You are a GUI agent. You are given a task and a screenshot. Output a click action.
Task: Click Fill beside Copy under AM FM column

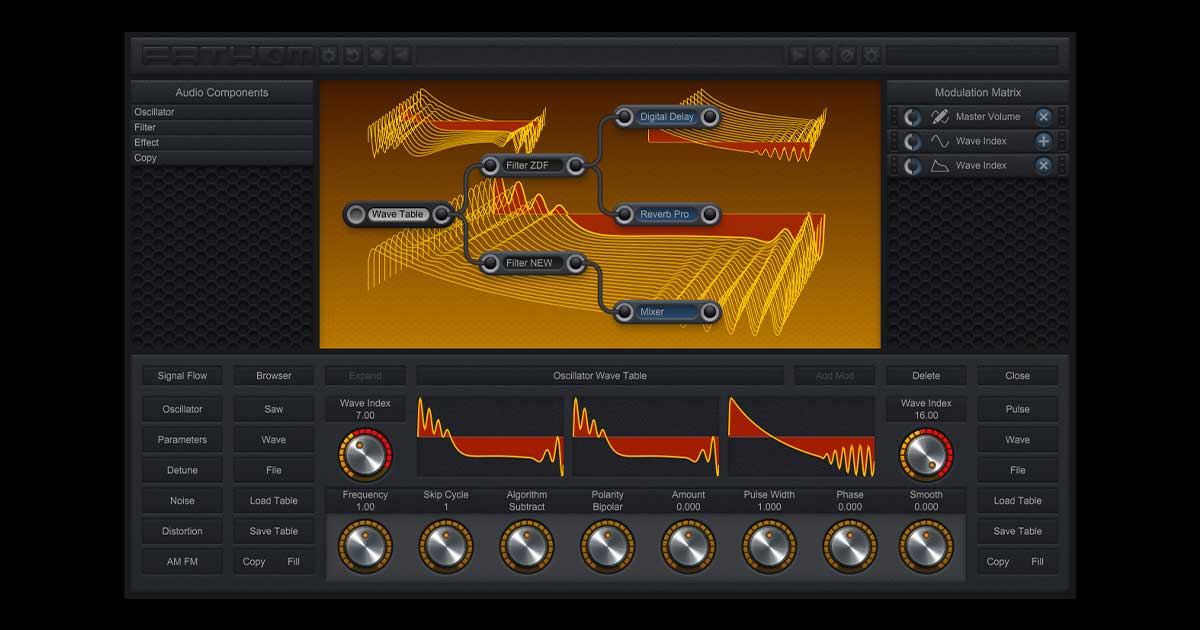coord(294,562)
